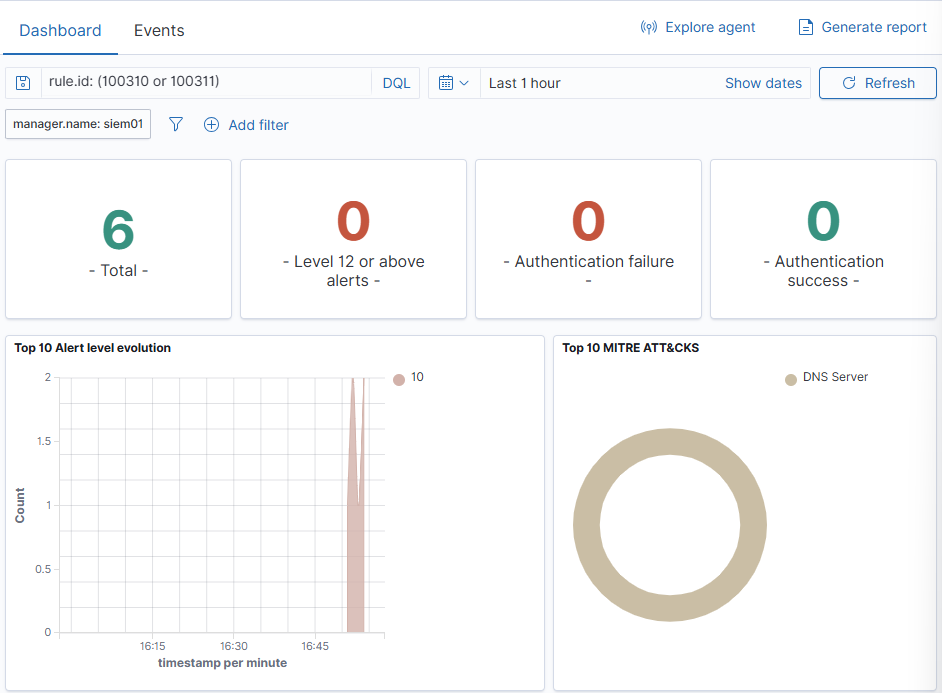
Task: Click Show dates link
Action: click(763, 83)
